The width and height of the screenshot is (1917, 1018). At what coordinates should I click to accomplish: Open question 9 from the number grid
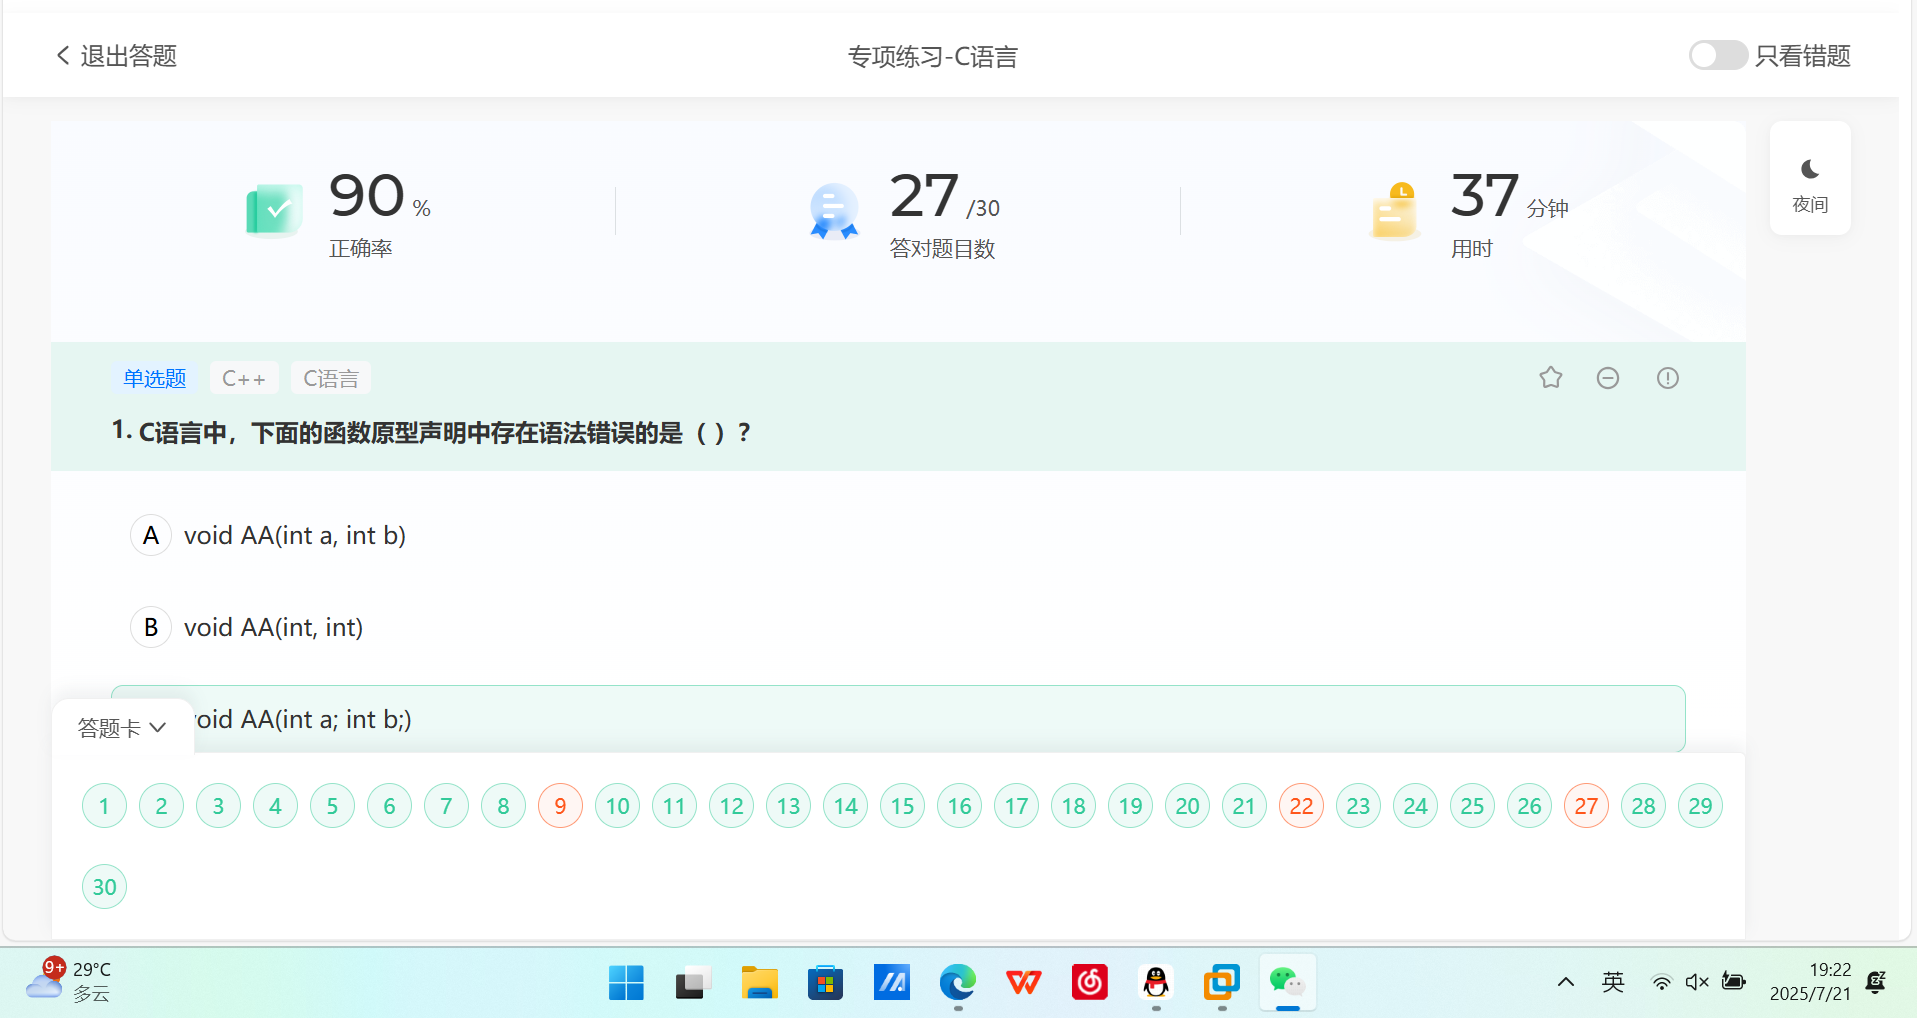[560, 805]
